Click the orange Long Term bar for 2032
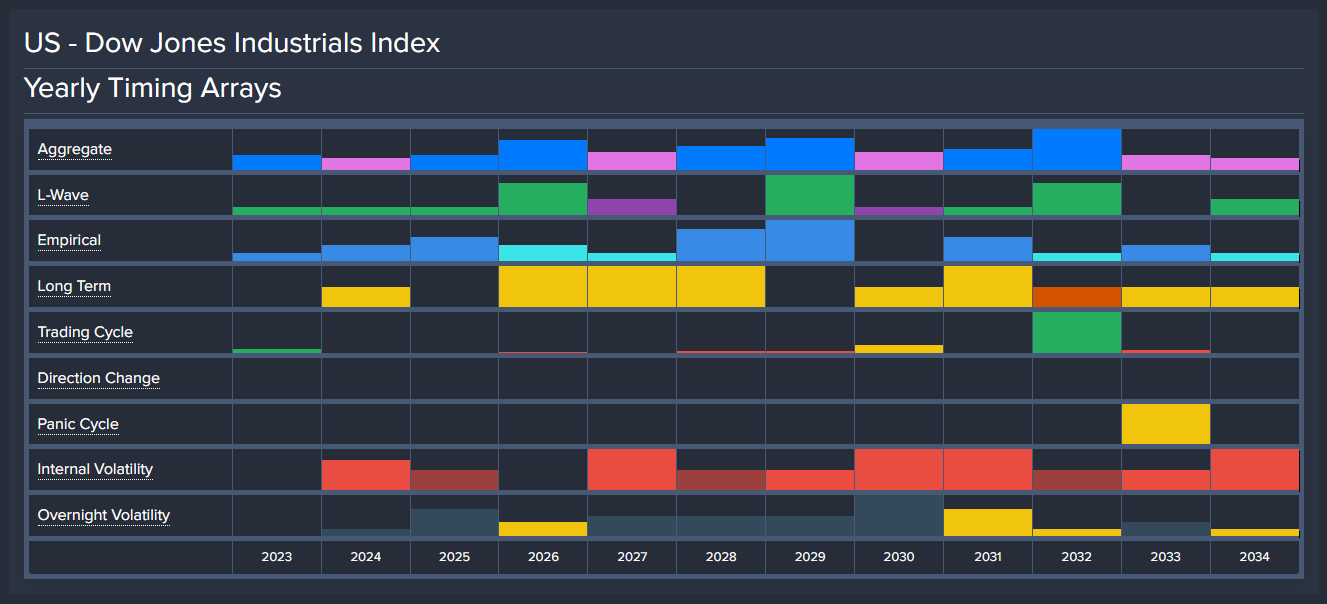 pyautogui.click(x=1076, y=297)
